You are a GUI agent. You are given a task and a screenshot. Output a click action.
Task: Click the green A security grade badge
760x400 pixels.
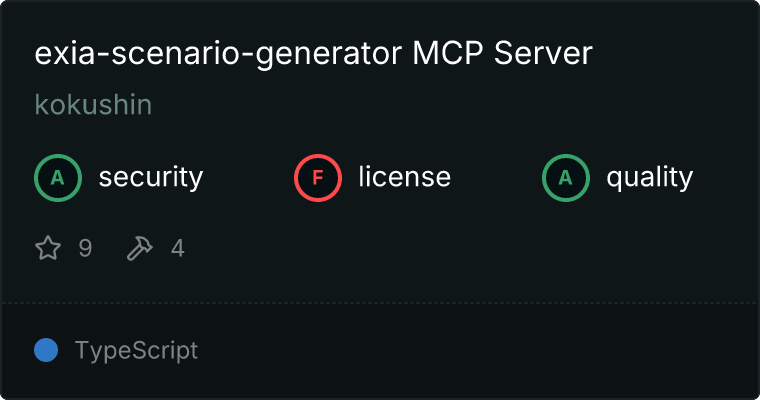(x=58, y=178)
